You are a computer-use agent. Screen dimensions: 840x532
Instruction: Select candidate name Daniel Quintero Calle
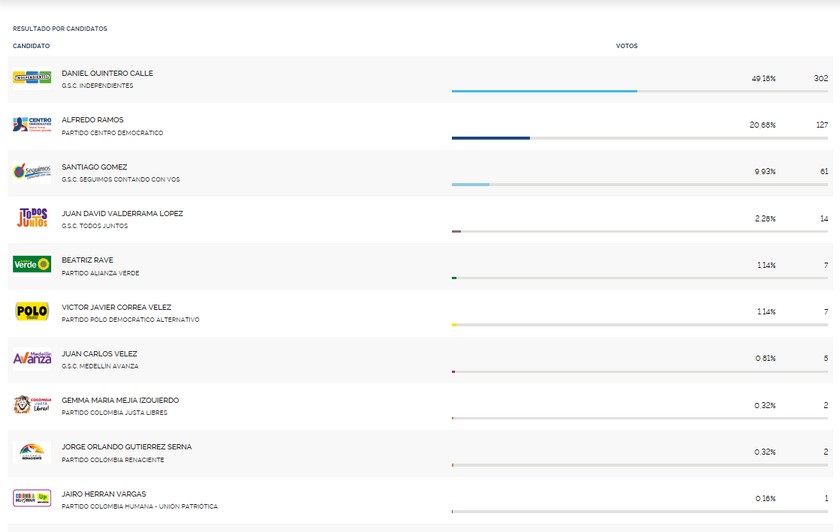tap(107, 73)
